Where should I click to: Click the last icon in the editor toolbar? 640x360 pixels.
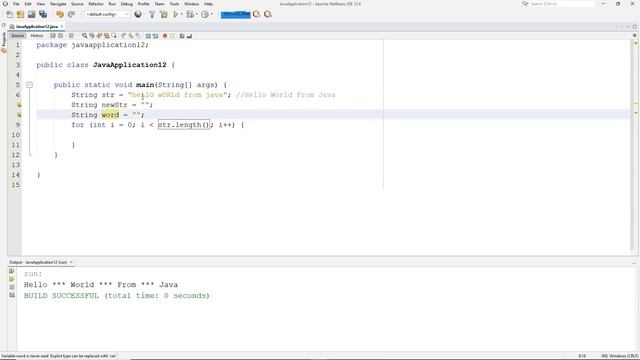pos(189,36)
